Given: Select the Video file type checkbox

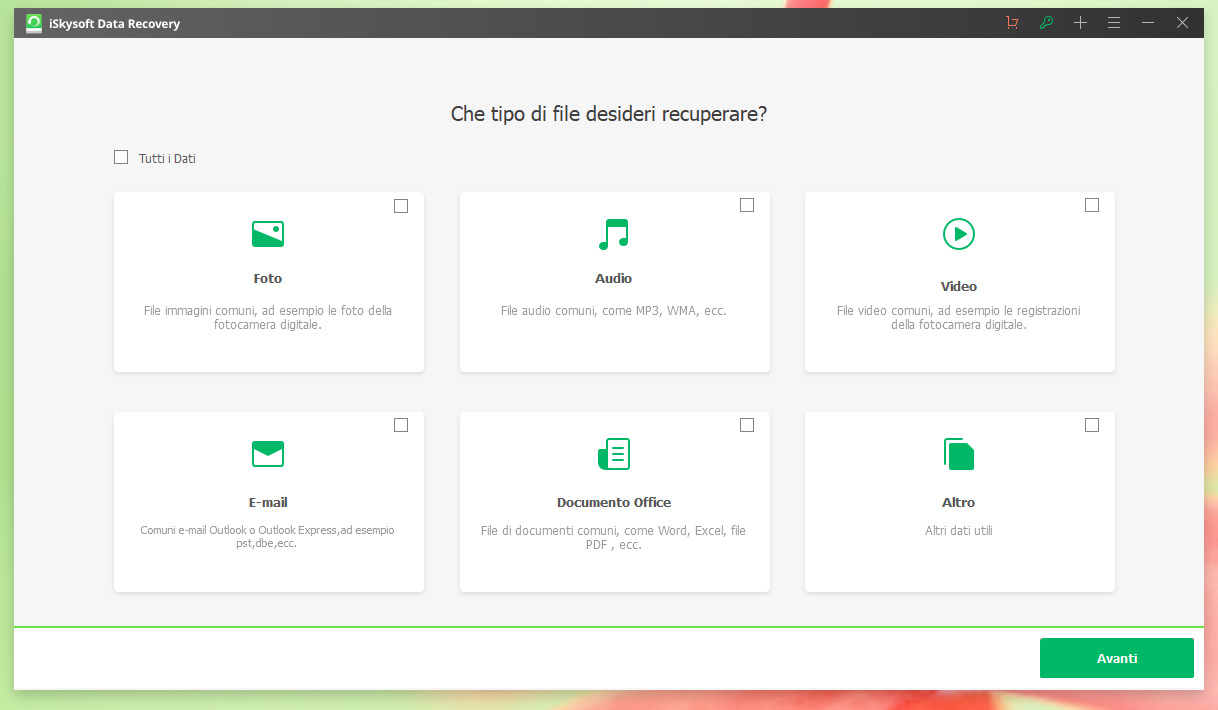Looking at the screenshot, I should point(1092,205).
